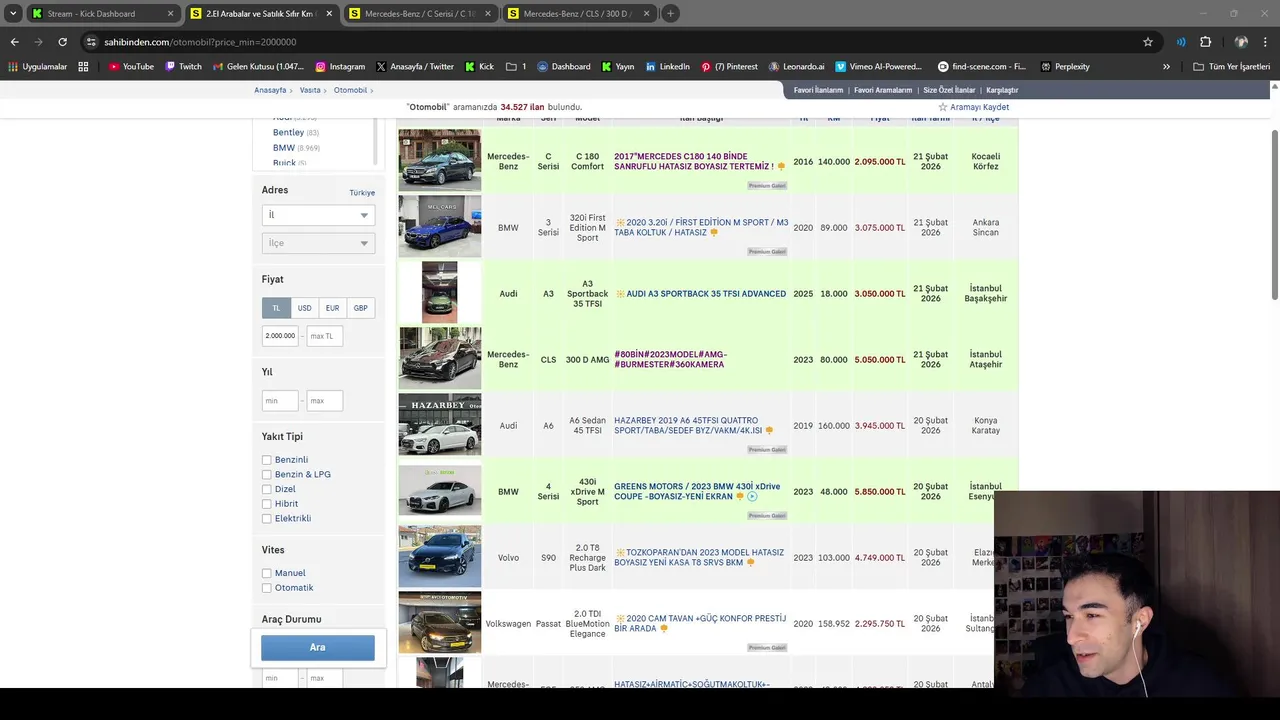Check the Benzin & LPG checkbox
Image resolution: width=1280 pixels, height=720 pixels.
267,475
